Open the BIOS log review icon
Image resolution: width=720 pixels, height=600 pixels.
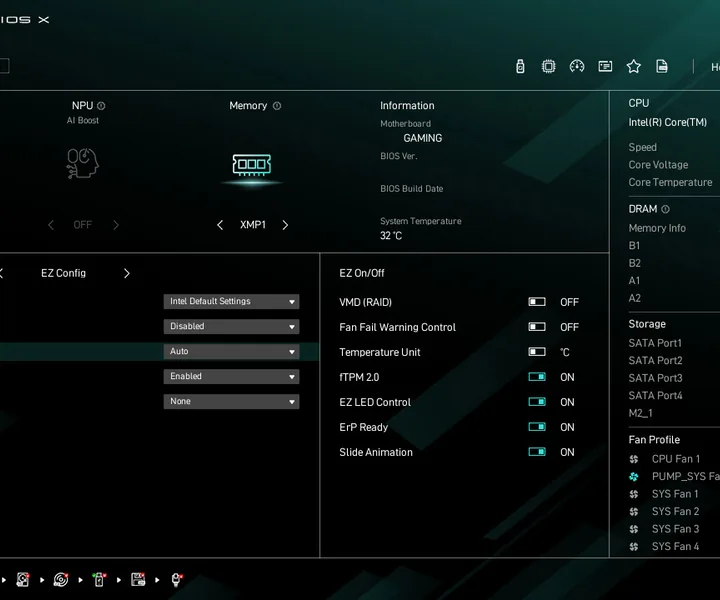[605, 67]
